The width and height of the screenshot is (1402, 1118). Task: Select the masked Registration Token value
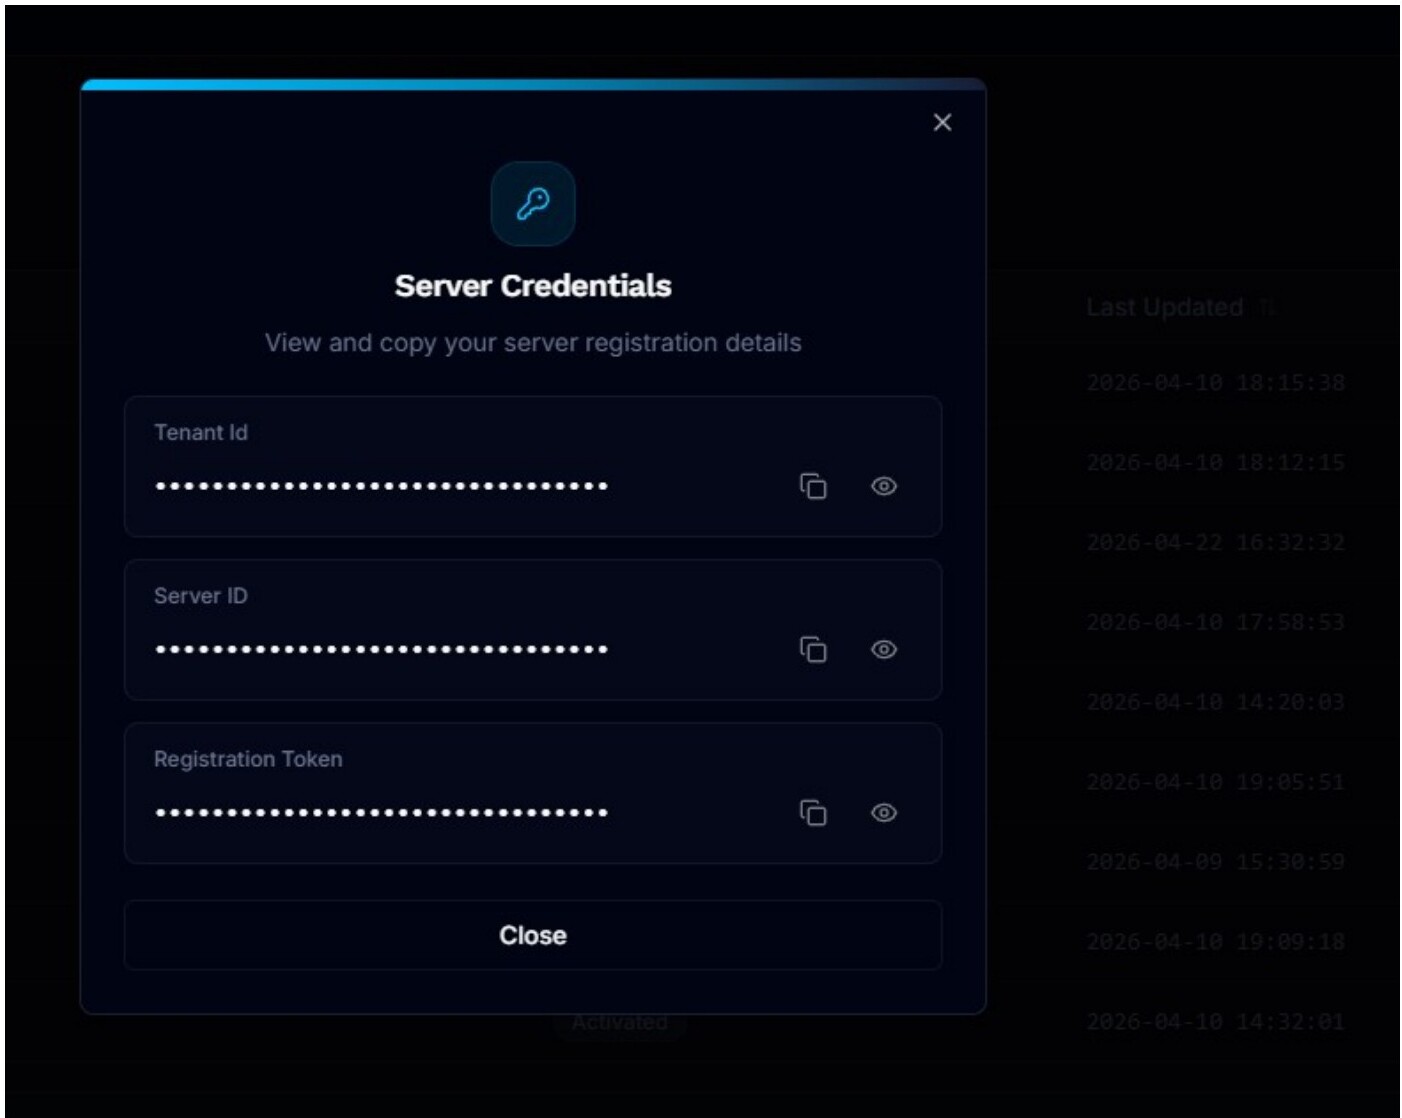(382, 812)
